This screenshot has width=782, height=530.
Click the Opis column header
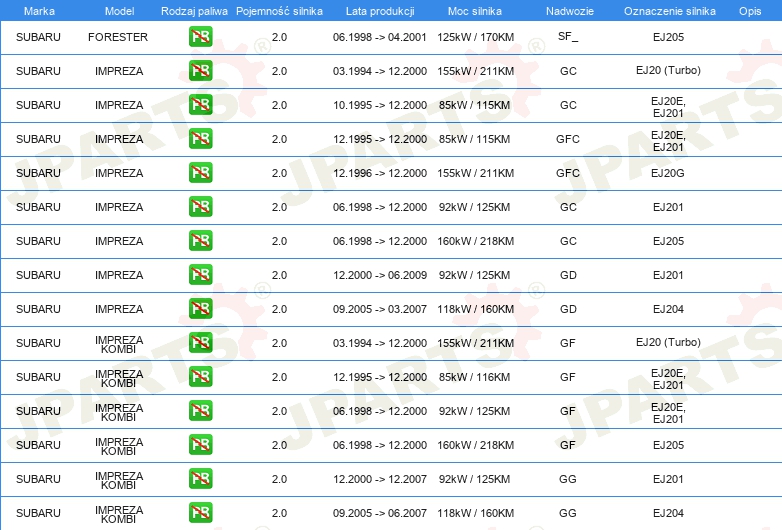click(x=750, y=11)
